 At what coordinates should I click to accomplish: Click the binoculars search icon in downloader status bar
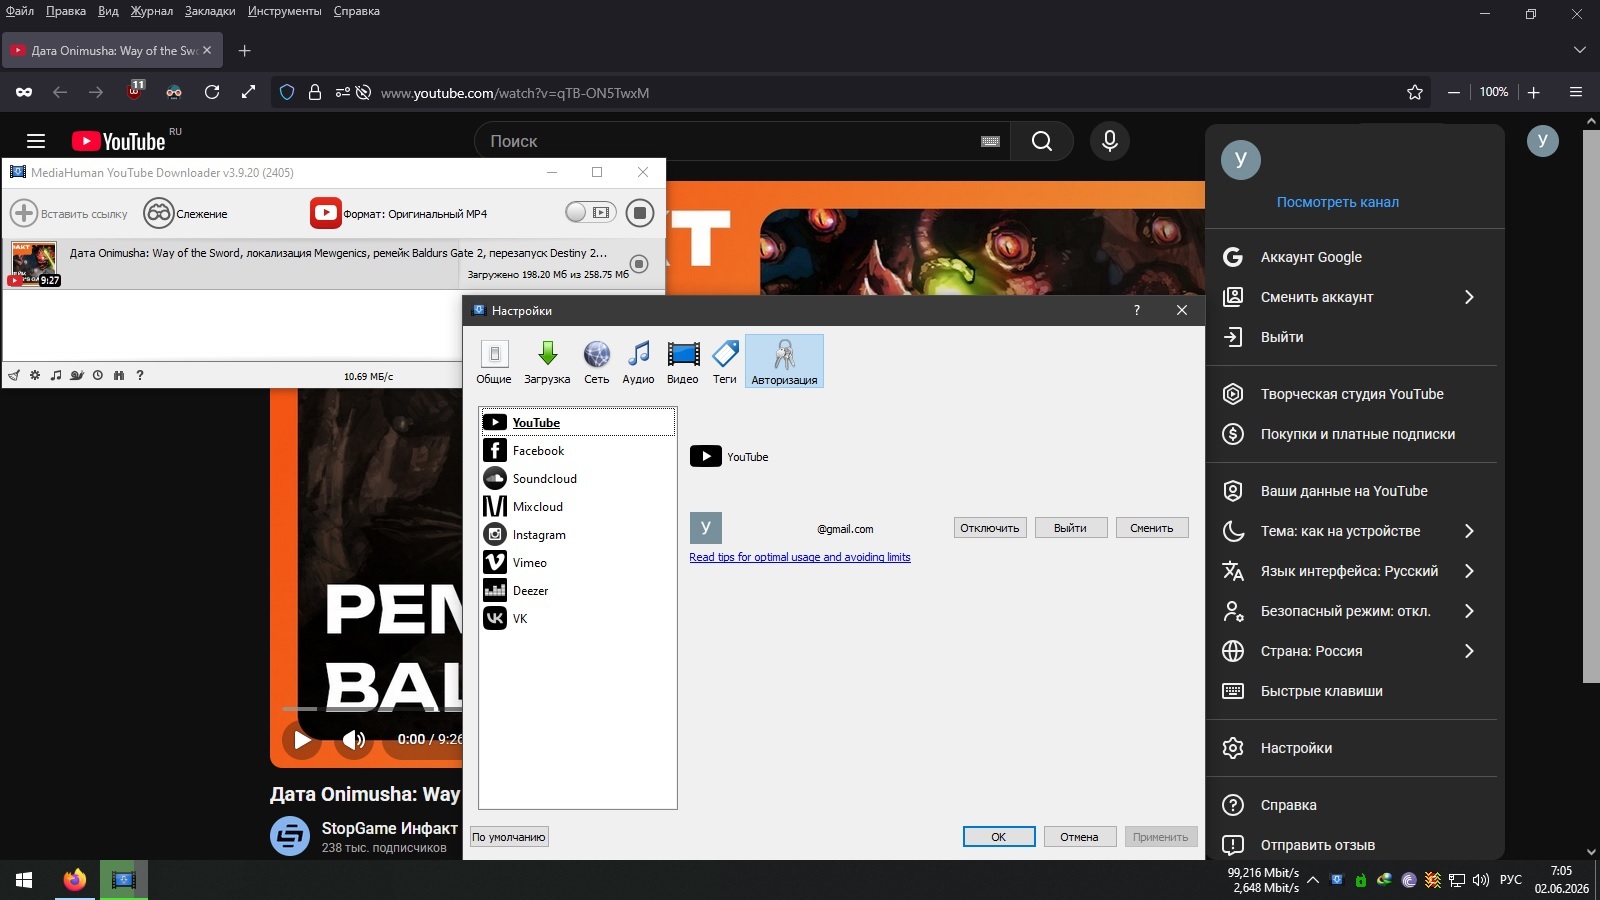click(x=119, y=376)
